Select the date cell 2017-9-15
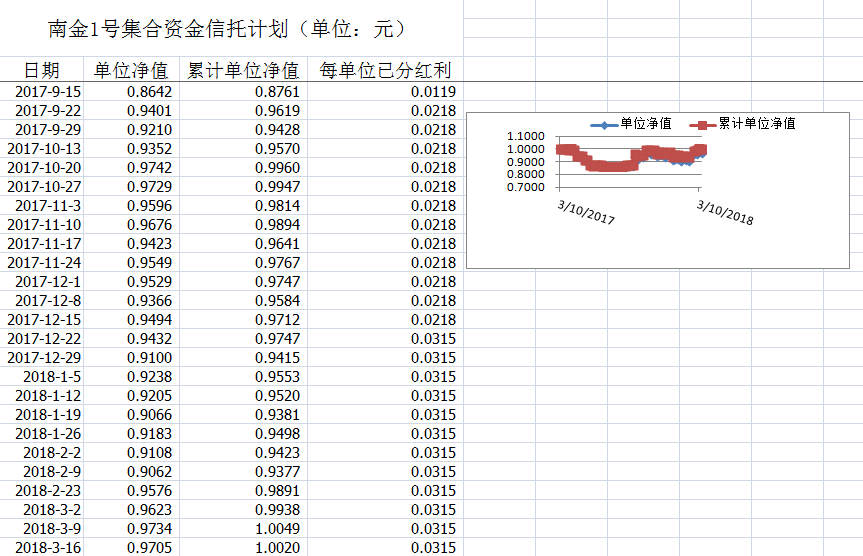 click(x=48, y=92)
